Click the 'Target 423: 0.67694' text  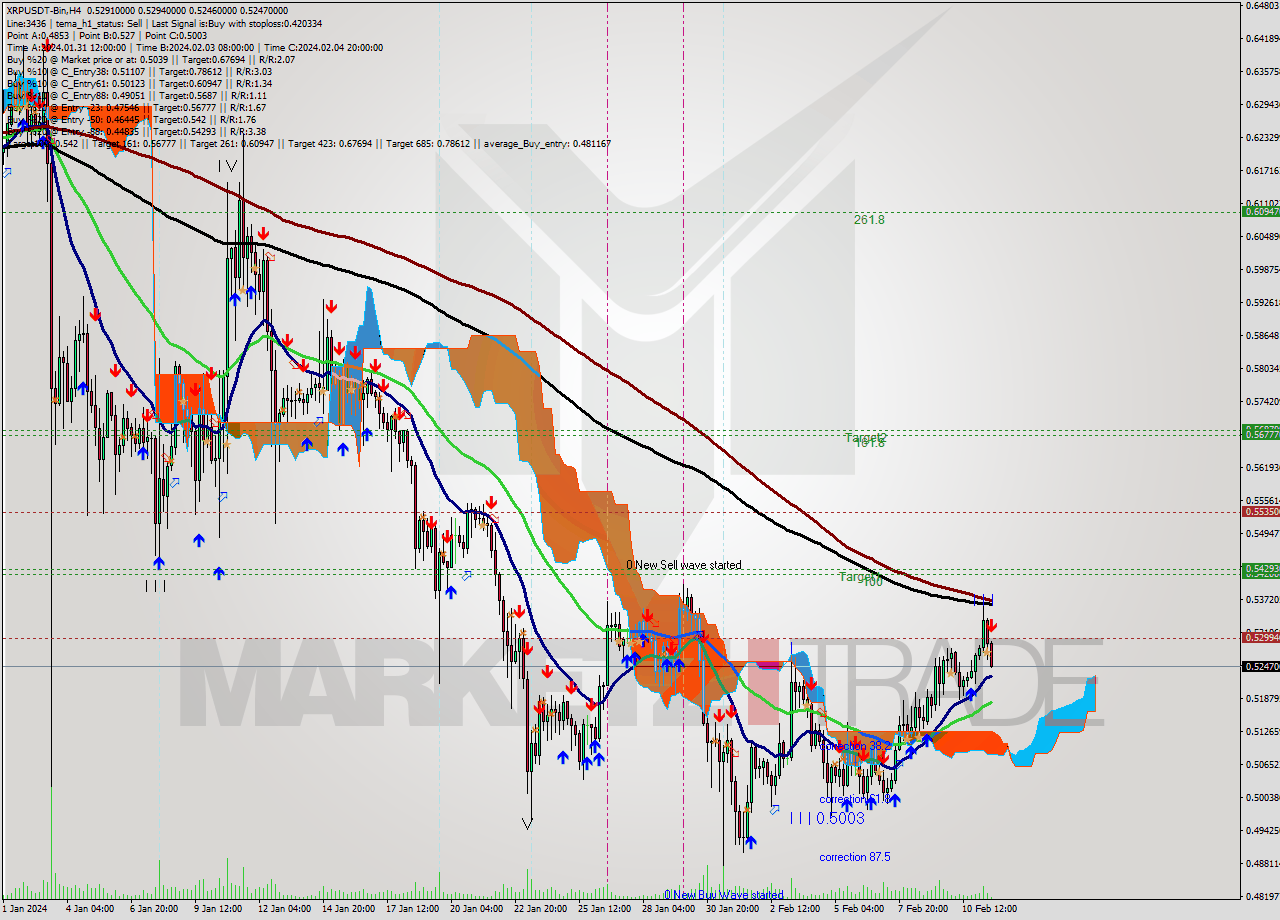pos(330,144)
